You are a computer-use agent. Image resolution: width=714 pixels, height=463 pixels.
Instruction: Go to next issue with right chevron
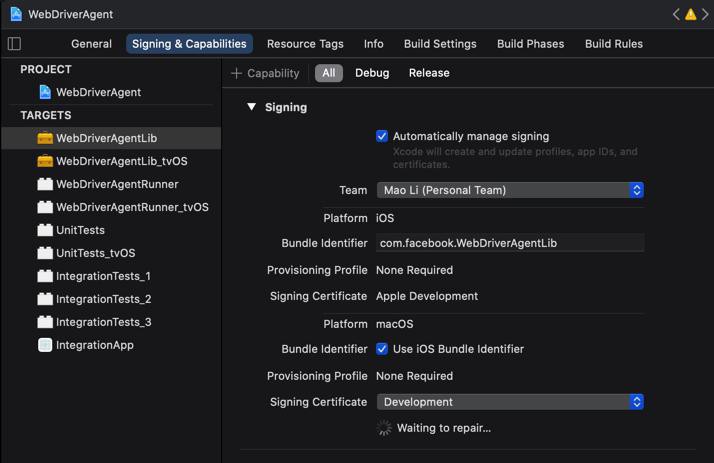(705, 15)
